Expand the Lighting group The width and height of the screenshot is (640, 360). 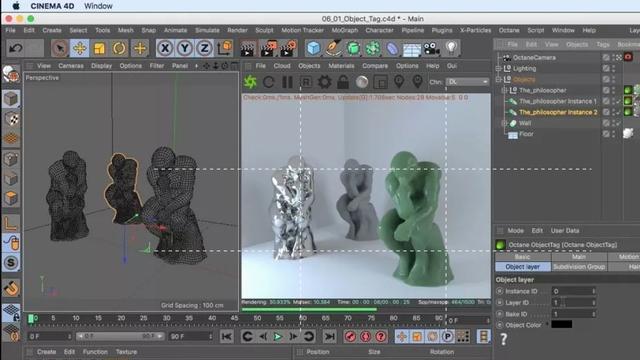[x=498, y=69]
